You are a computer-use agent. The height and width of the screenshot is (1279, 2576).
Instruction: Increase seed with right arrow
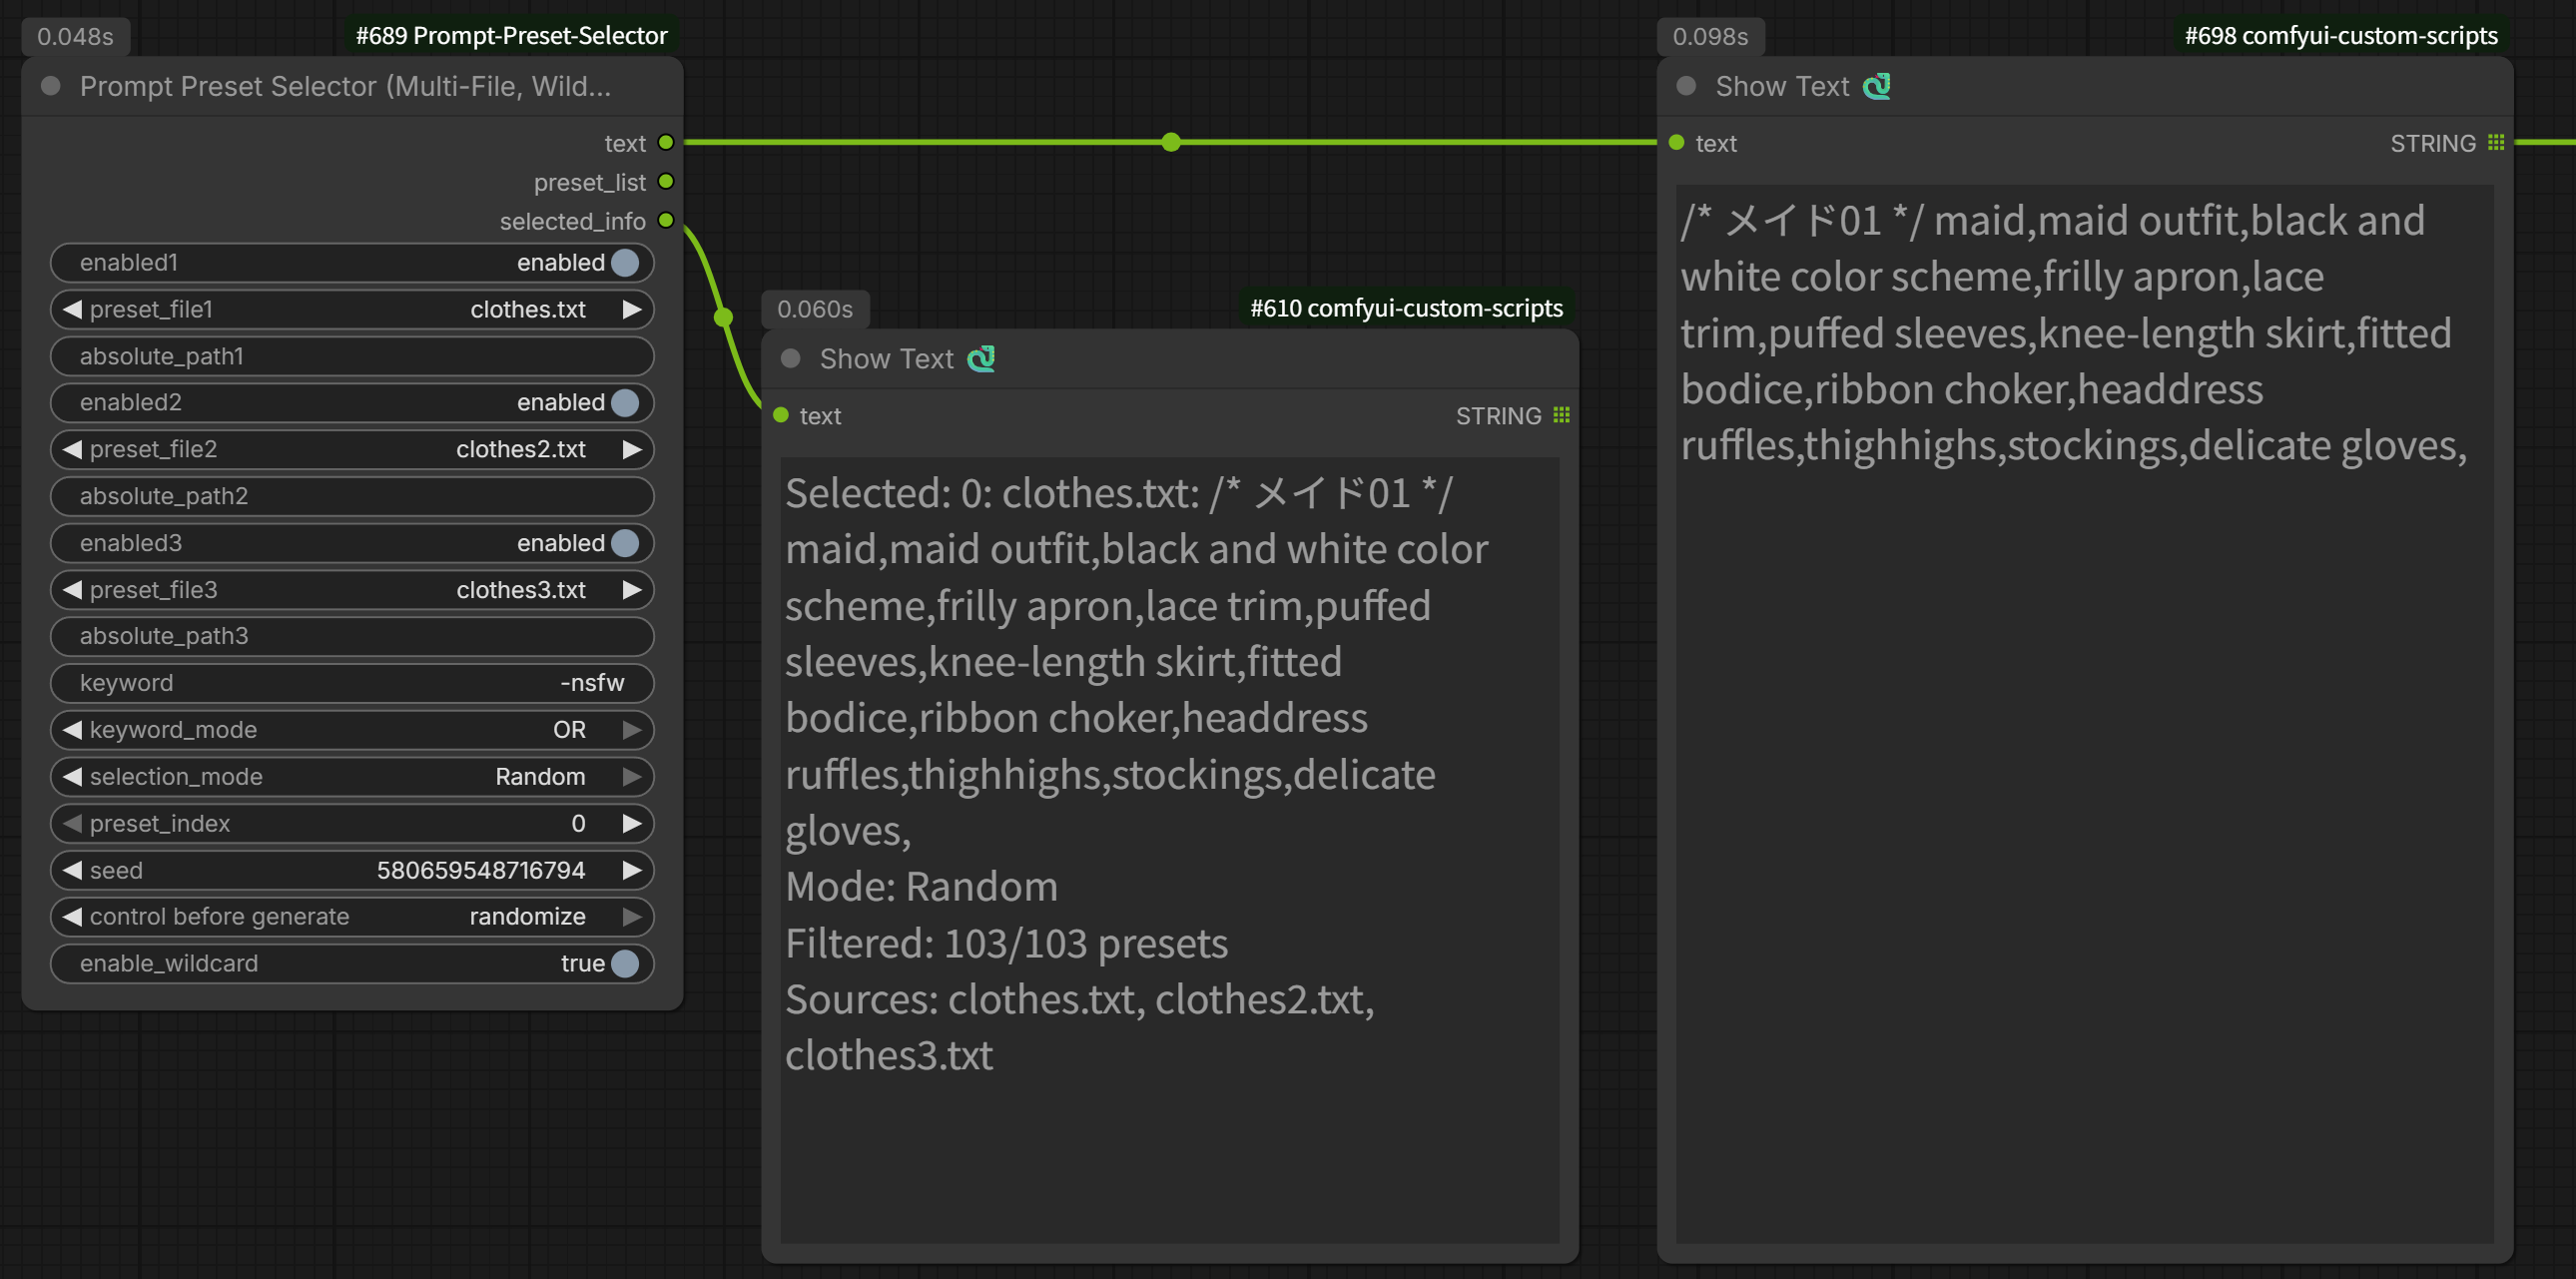(632, 870)
